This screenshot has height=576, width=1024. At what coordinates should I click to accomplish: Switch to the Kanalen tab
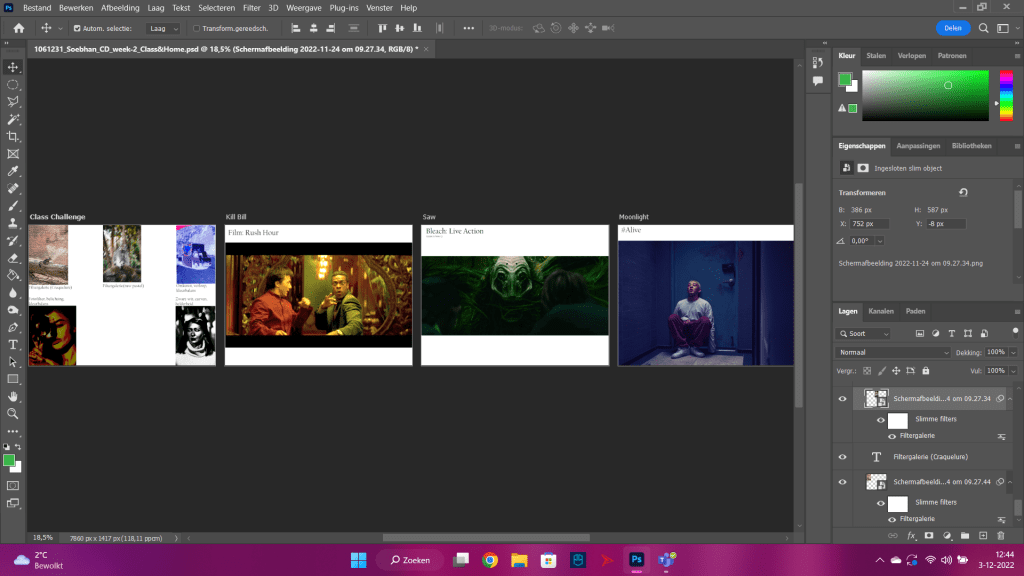(x=881, y=311)
